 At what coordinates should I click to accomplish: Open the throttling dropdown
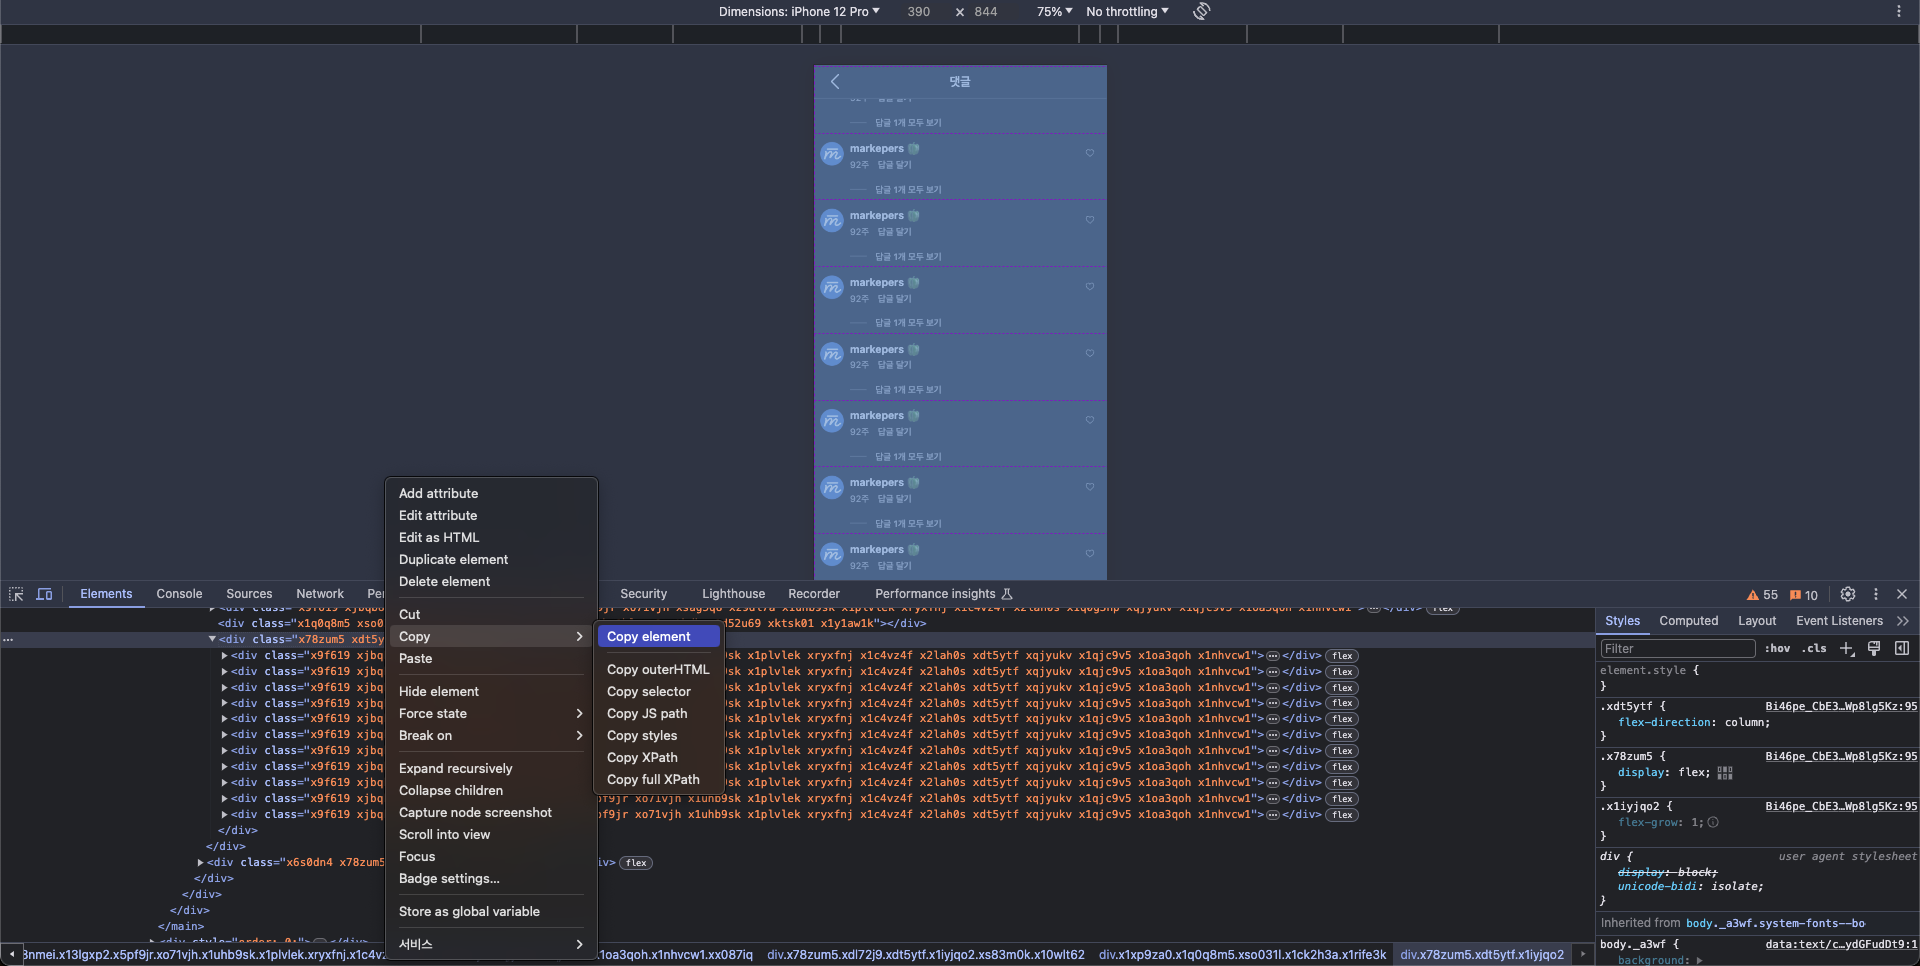pos(1127,12)
